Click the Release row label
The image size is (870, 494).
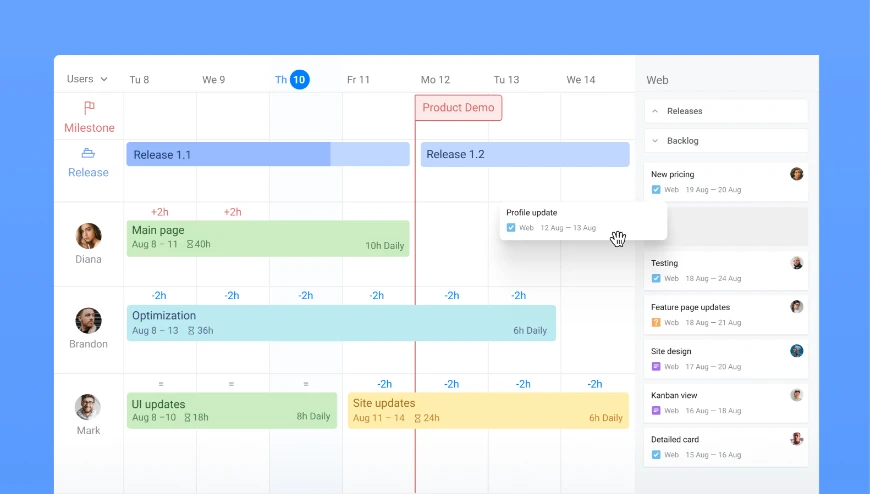[88, 173]
